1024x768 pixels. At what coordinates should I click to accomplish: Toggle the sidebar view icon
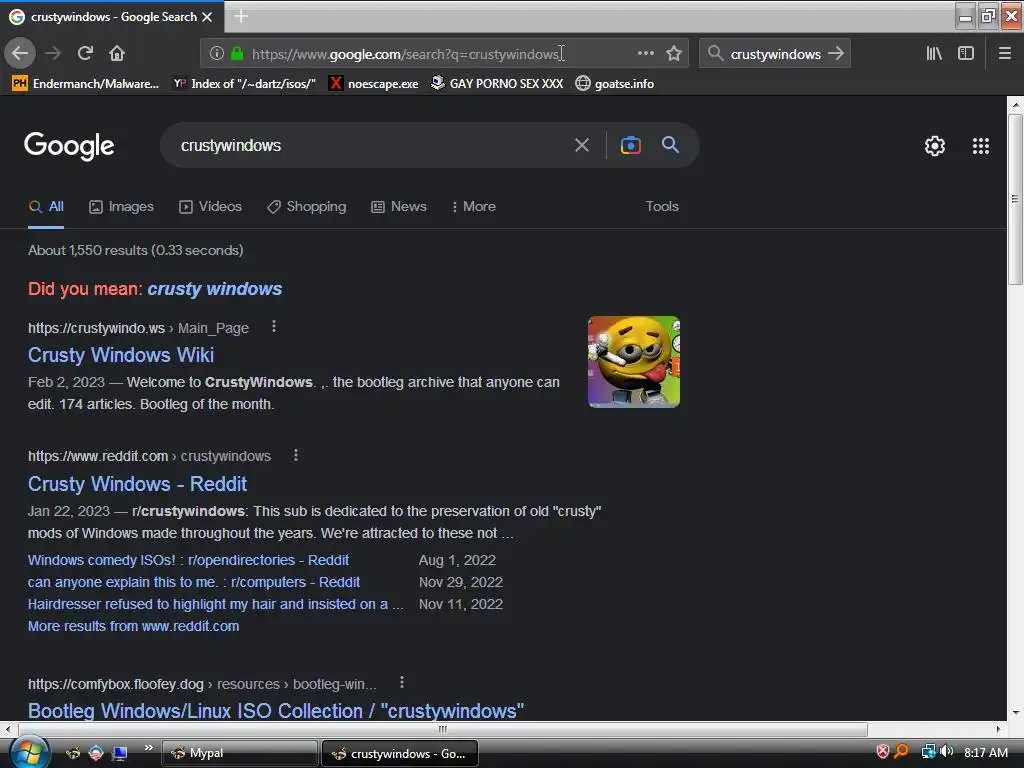pyautogui.click(x=966, y=53)
